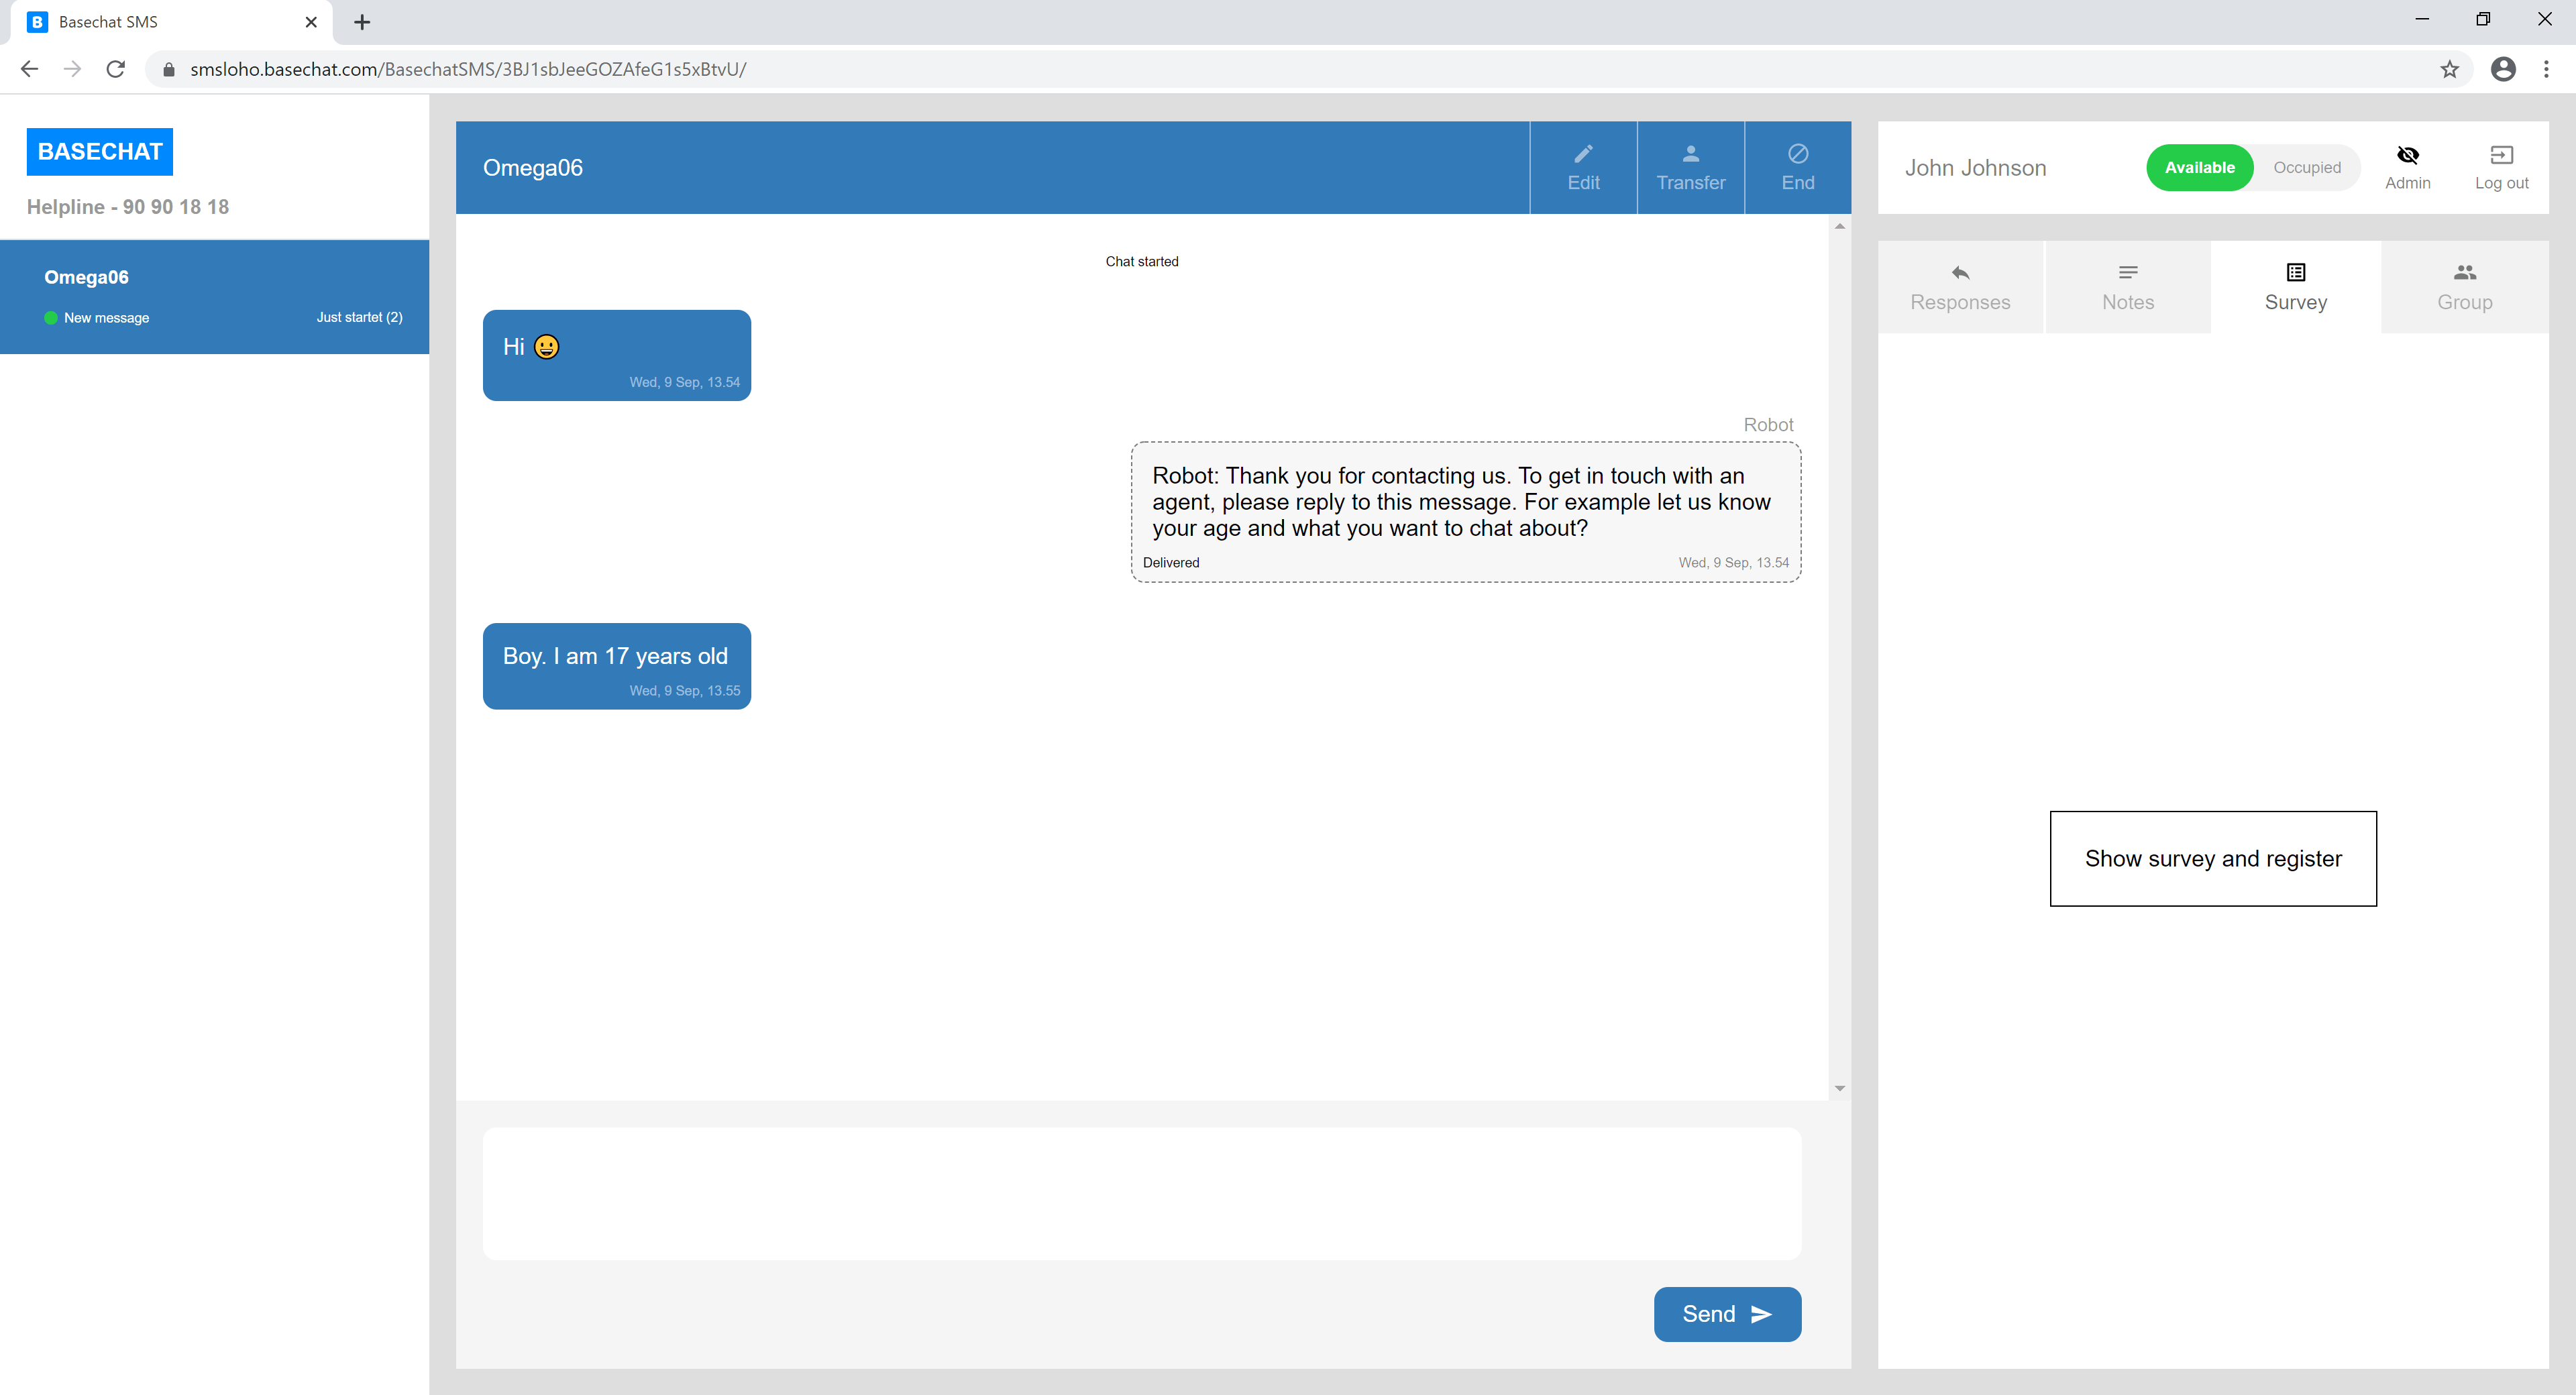Click the site lock icon
The height and width of the screenshot is (1395, 2576).
tap(169, 69)
